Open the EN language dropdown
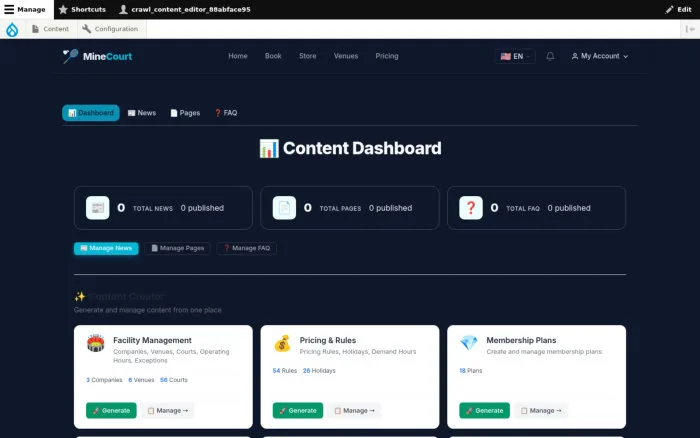 click(515, 56)
